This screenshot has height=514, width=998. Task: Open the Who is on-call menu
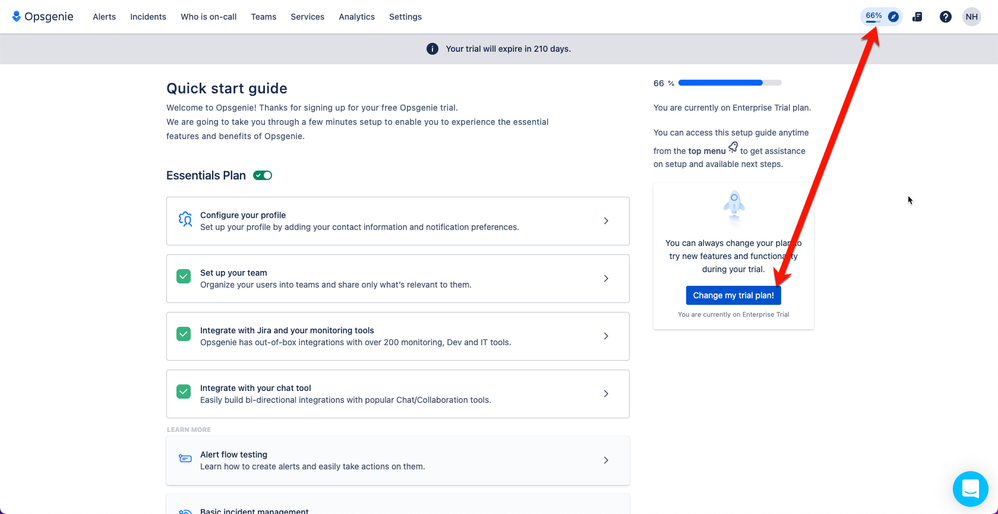coord(208,17)
